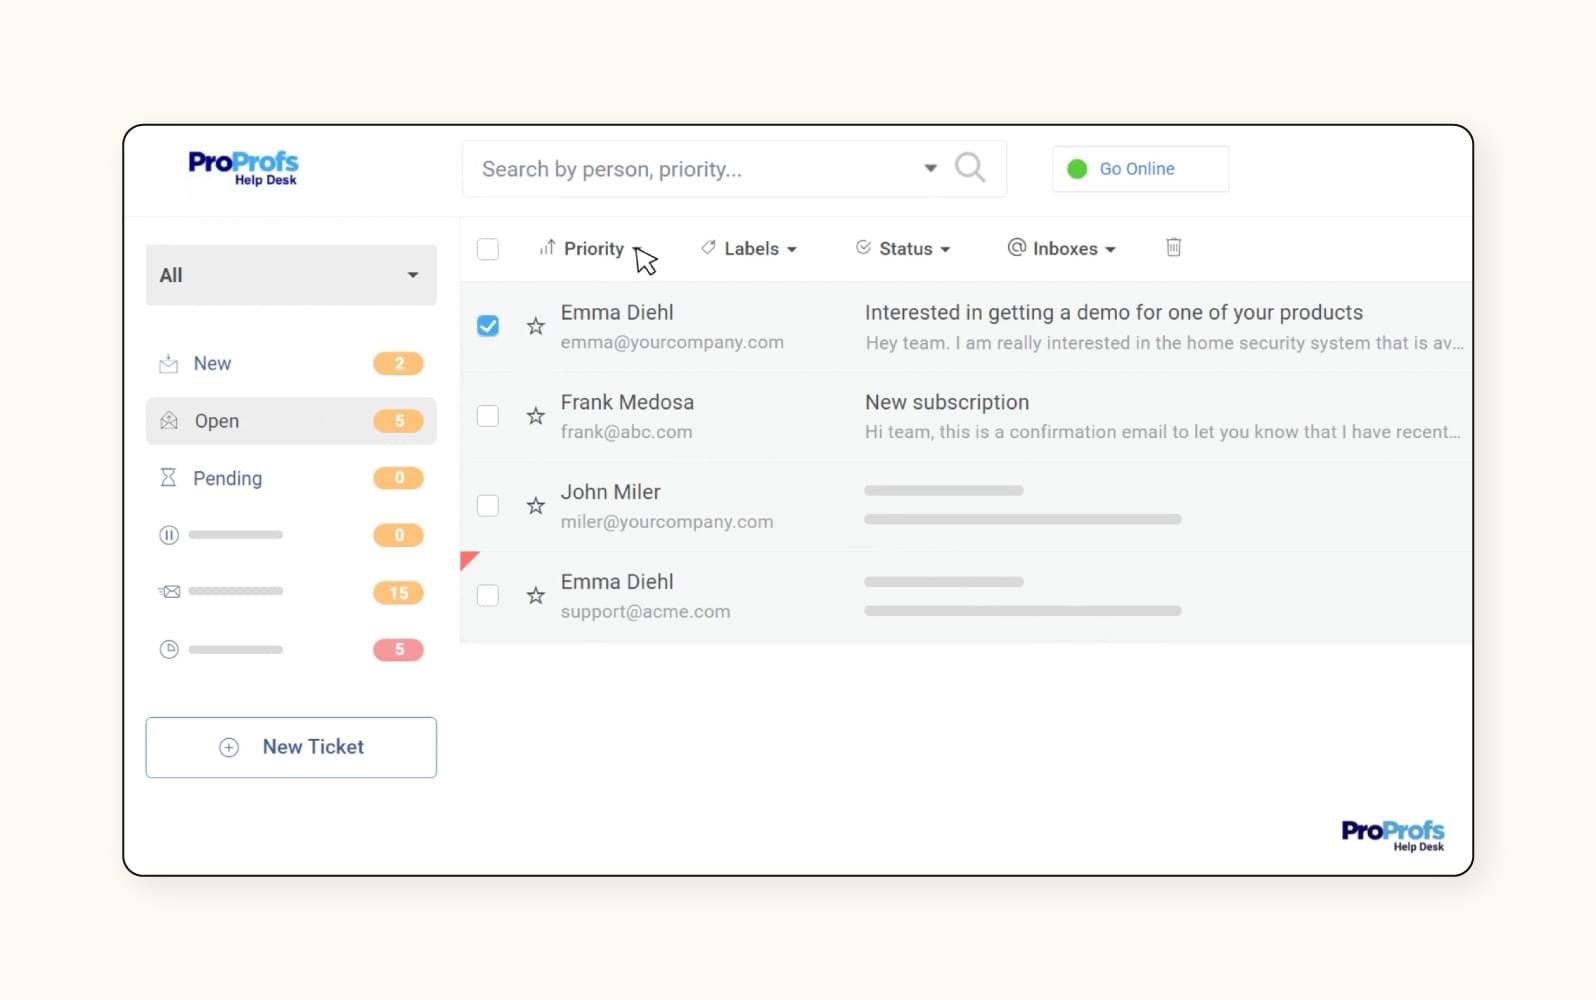Select the Pending tickets folder
Image resolution: width=1596 pixels, height=1000 pixels.
pos(291,478)
